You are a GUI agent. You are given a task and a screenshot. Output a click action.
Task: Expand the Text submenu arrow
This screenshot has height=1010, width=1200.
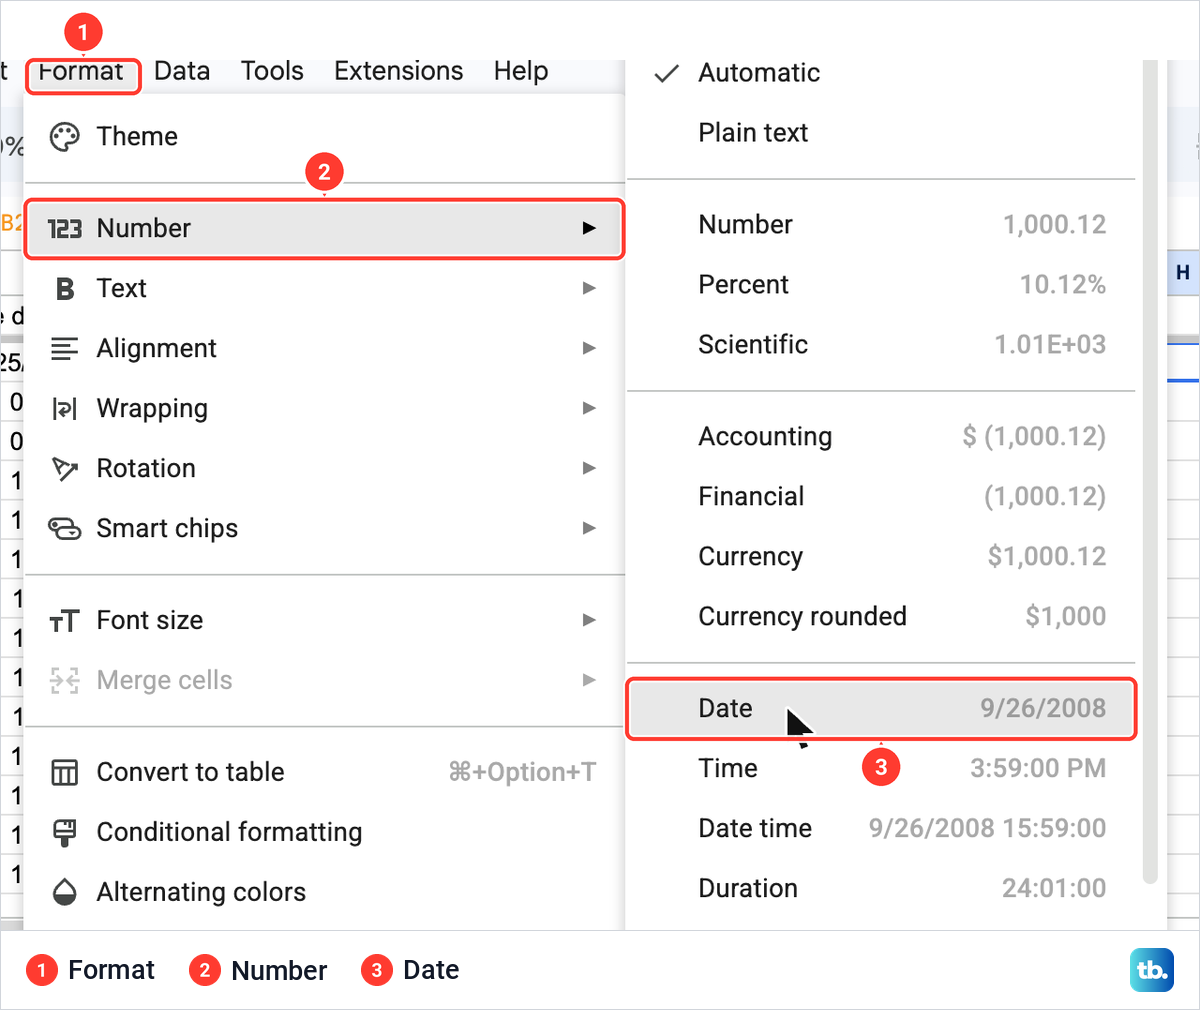tap(589, 288)
